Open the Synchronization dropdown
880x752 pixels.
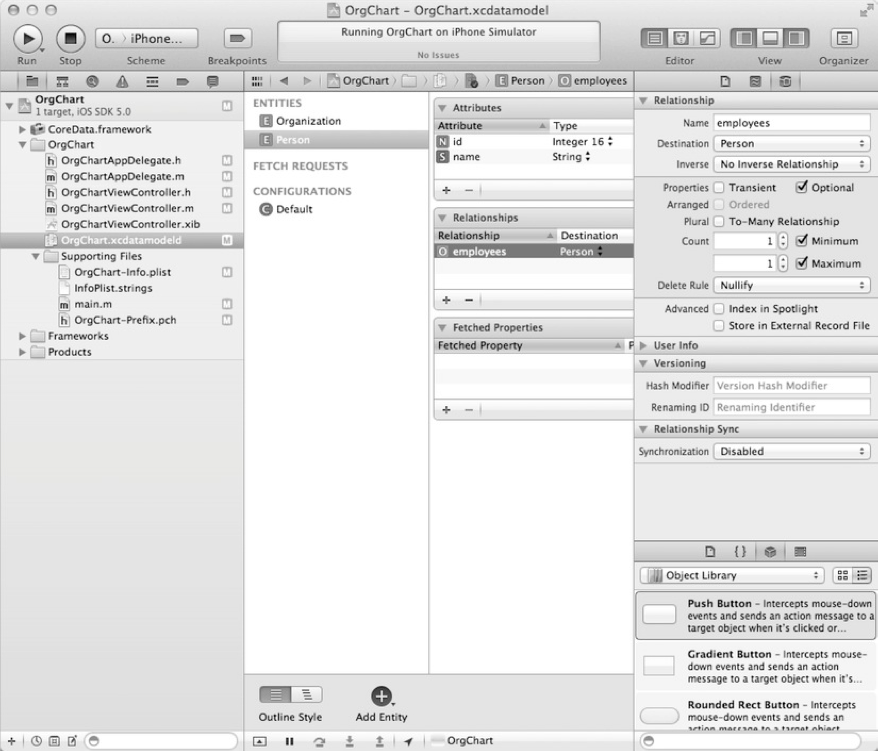click(x=792, y=451)
